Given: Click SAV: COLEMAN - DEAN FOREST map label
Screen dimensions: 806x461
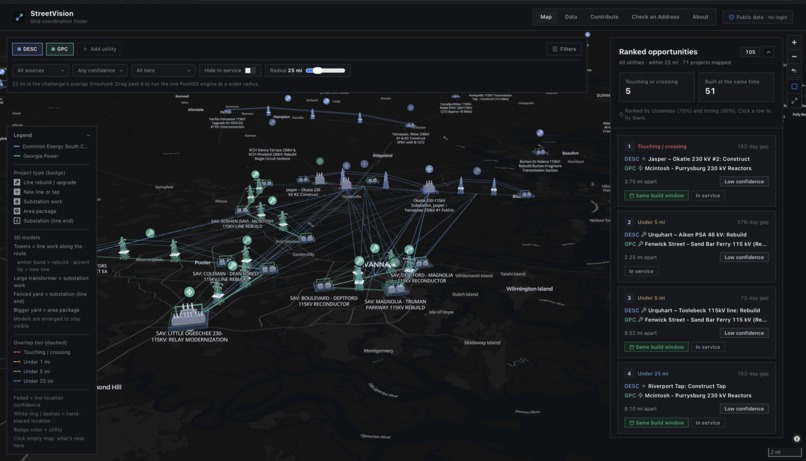Looking at the screenshot, I should click(x=226, y=276).
